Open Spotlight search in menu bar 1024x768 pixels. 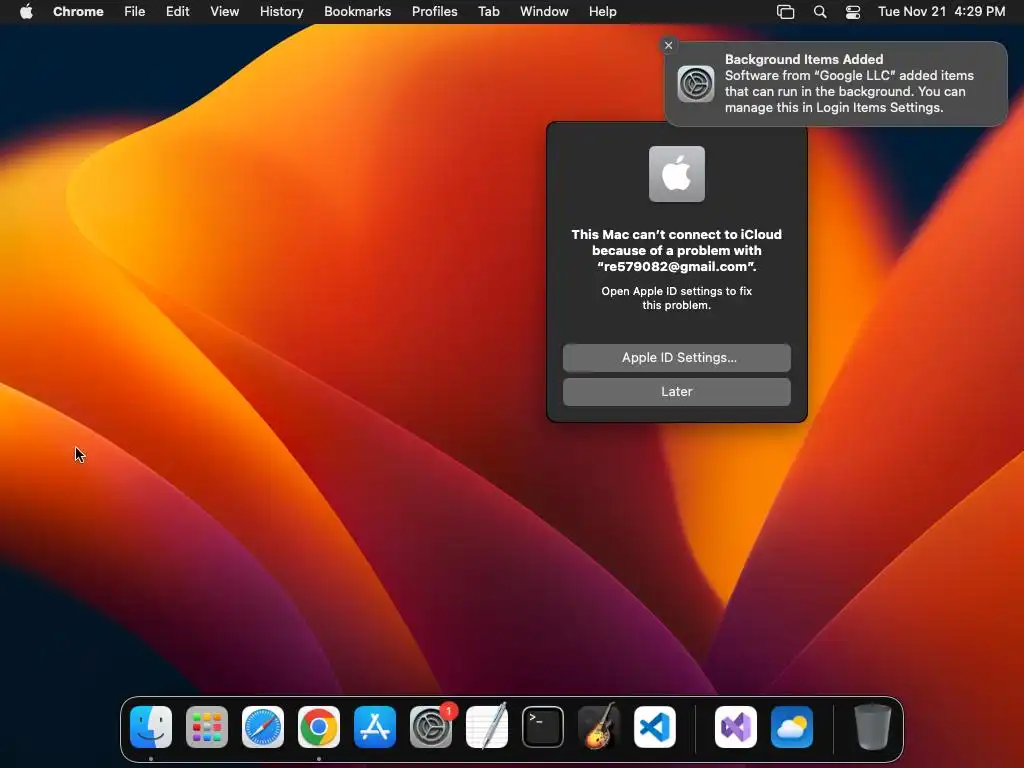click(x=820, y=12)
